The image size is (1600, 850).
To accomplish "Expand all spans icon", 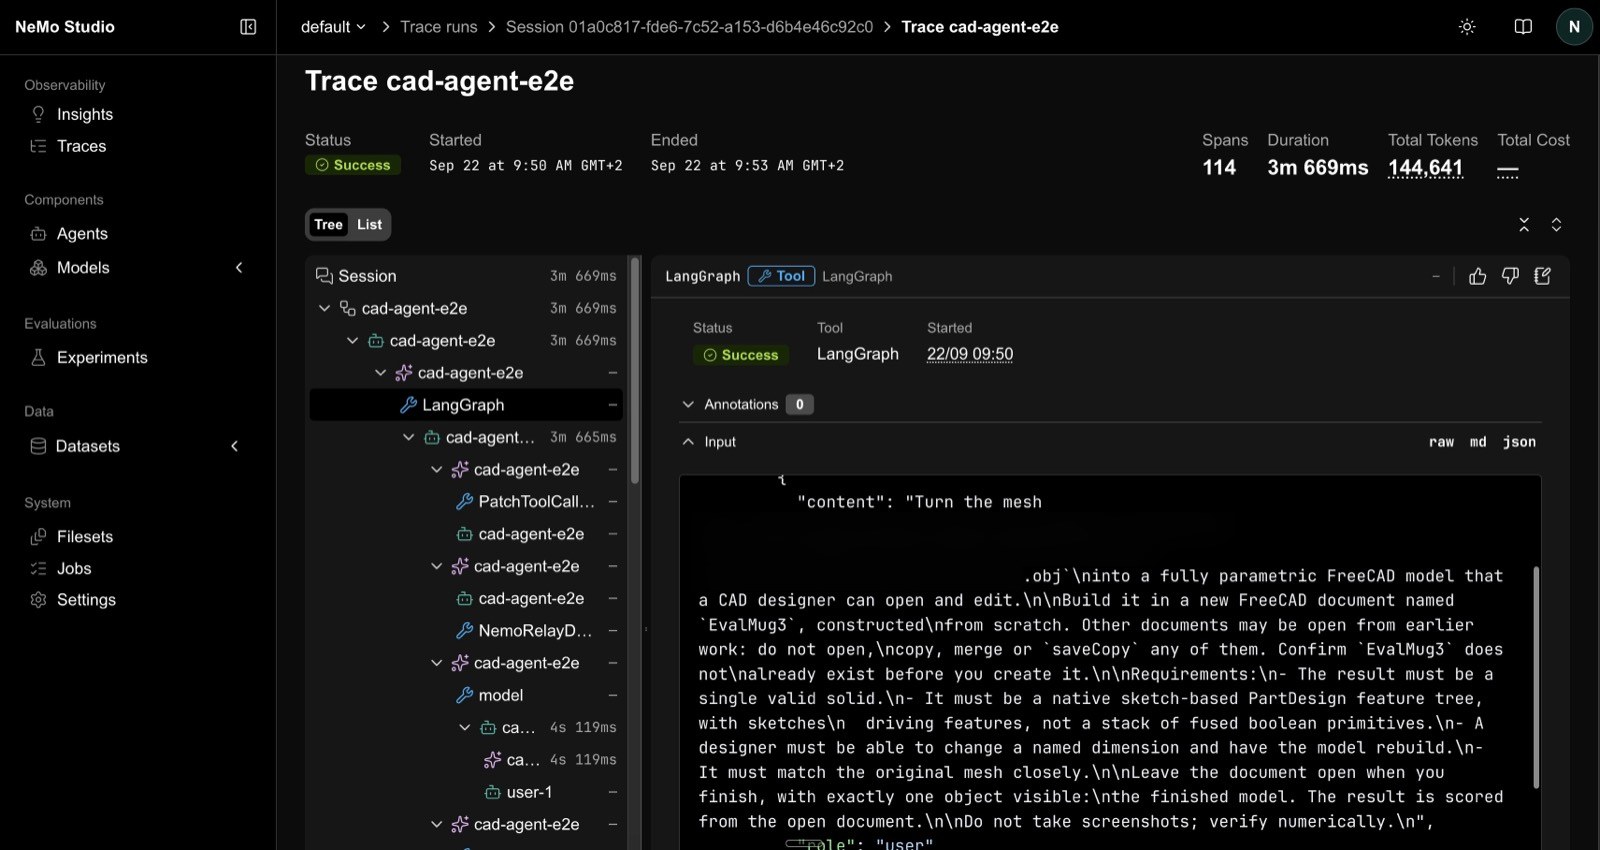I will pos(1556,225).
